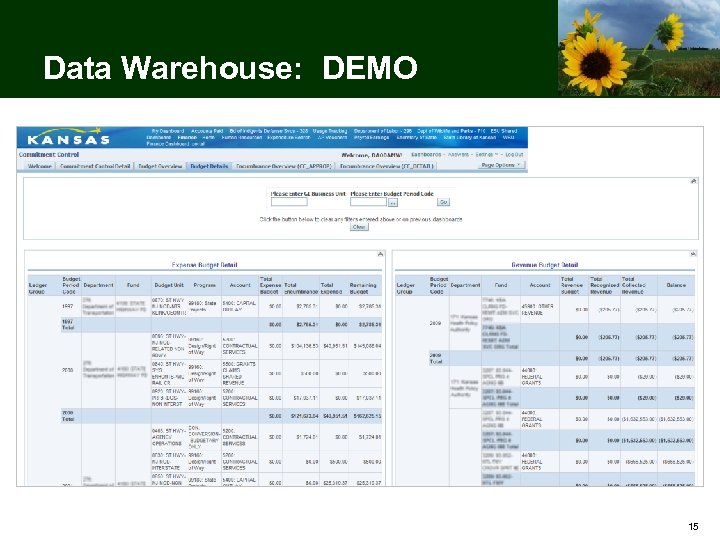Open the Answers link in header
Screen dimensions: 720x540
click(458, 155)
